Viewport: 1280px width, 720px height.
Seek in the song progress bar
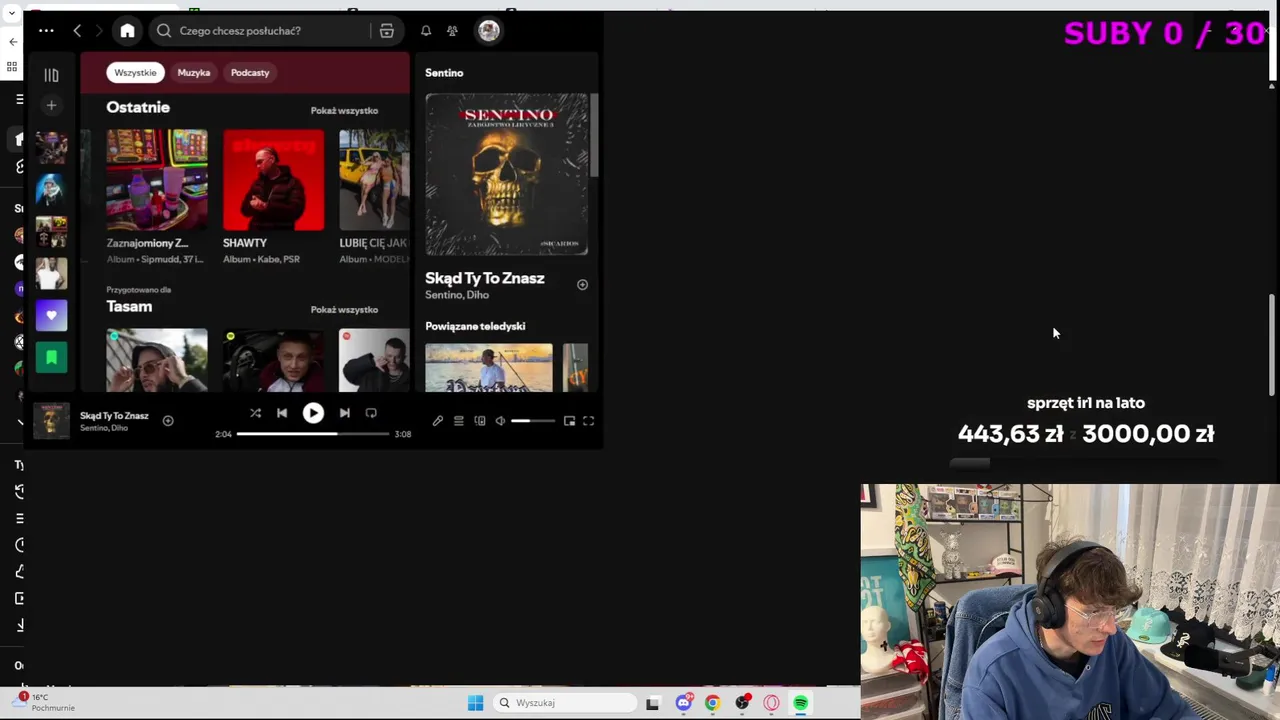tap(313, 434)
